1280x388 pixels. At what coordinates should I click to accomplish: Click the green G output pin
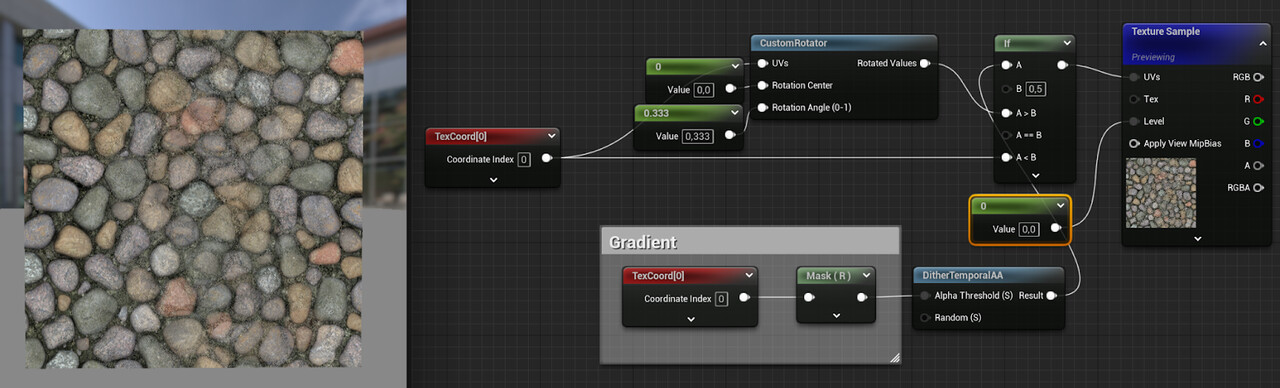pos(1260,121)
